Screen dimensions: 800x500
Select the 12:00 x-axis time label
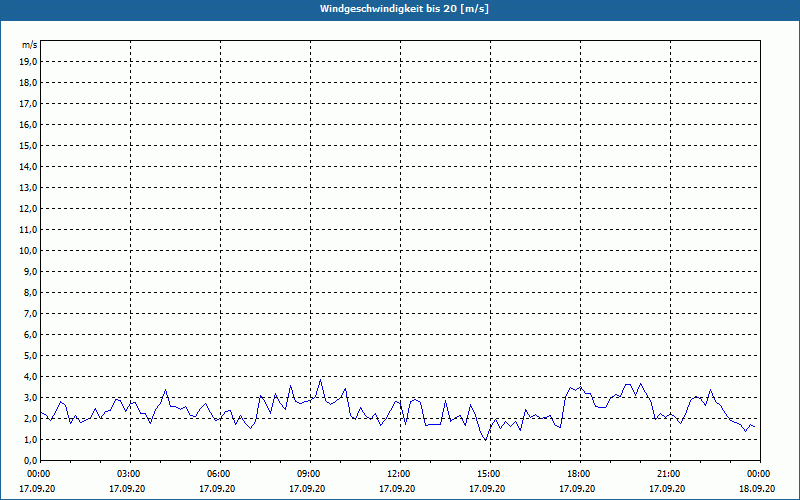point(399,473)
